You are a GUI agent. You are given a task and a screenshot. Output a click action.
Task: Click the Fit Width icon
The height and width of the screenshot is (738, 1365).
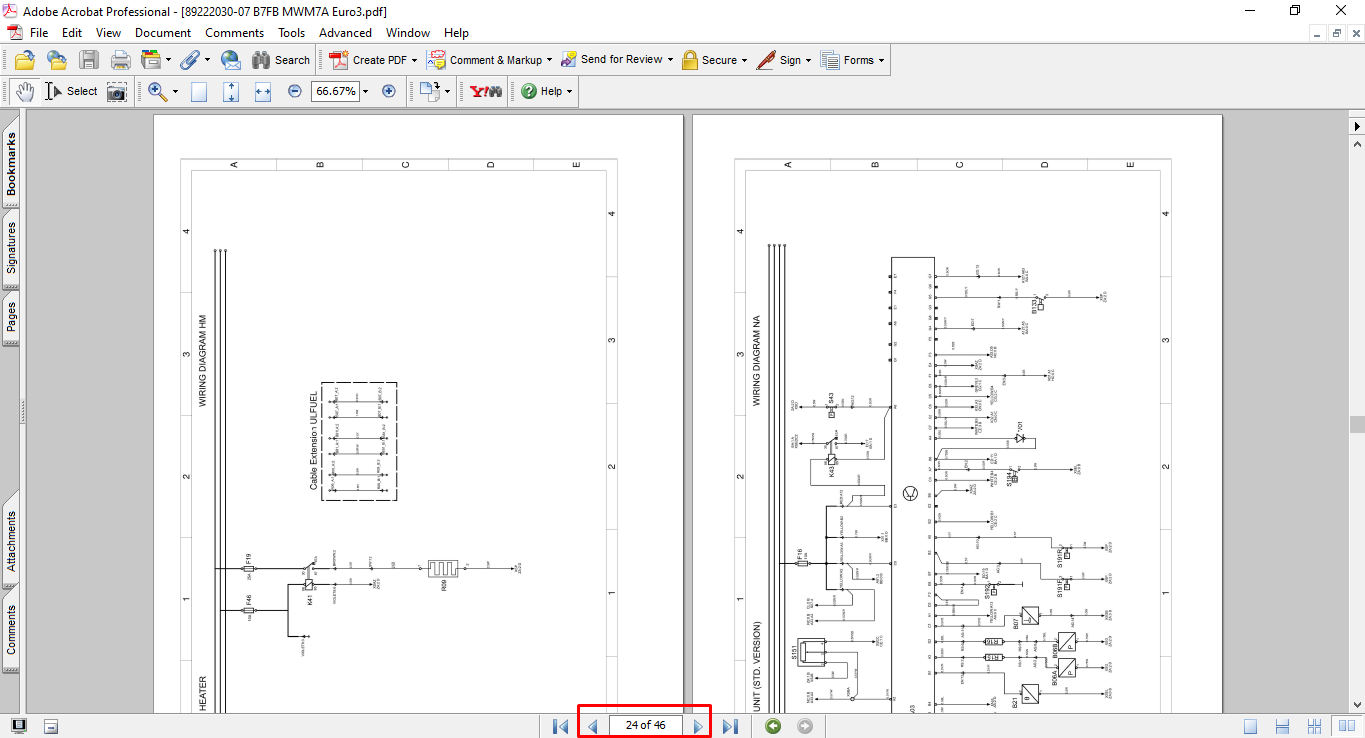[263, 91]
